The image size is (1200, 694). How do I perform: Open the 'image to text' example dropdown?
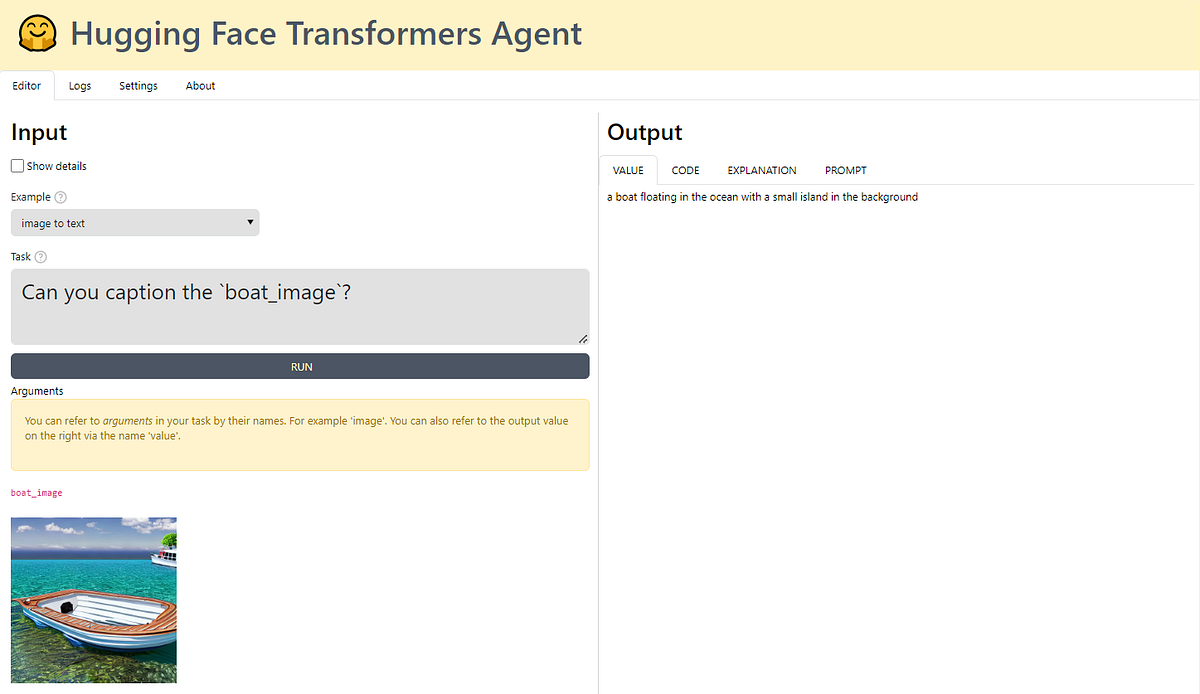pos(135,222)
